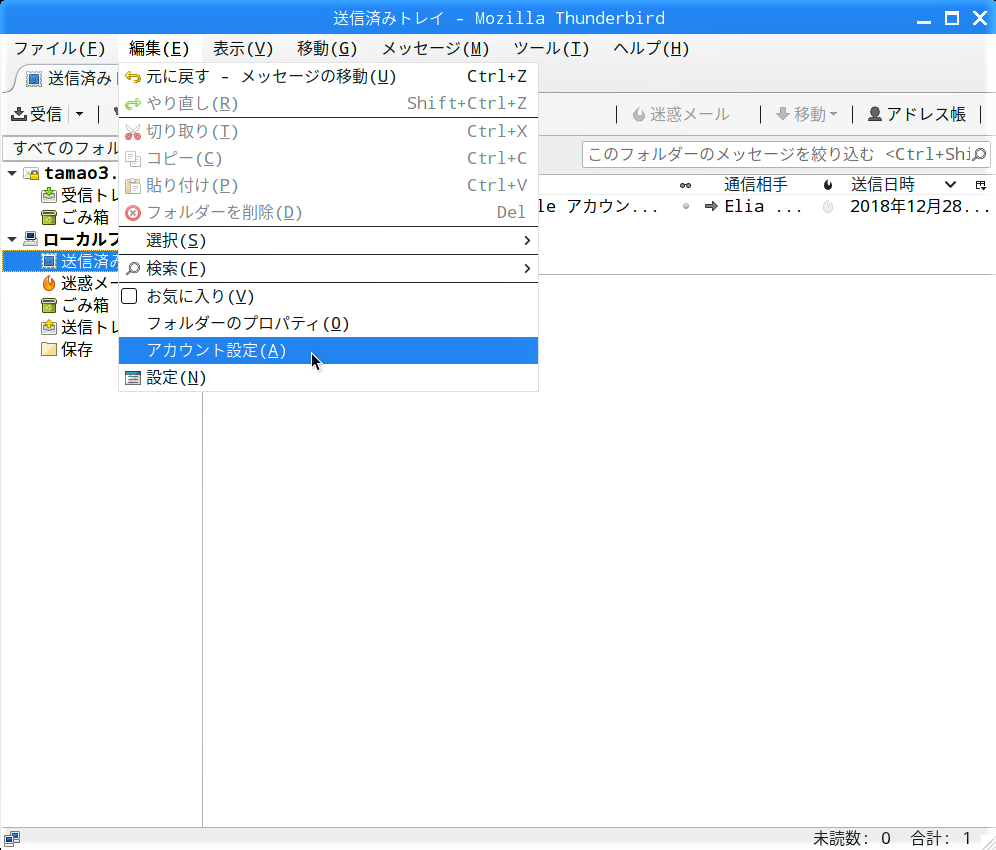Select the tamao3 account row
Screen dimensions: 996x850
tap(60, 173)
